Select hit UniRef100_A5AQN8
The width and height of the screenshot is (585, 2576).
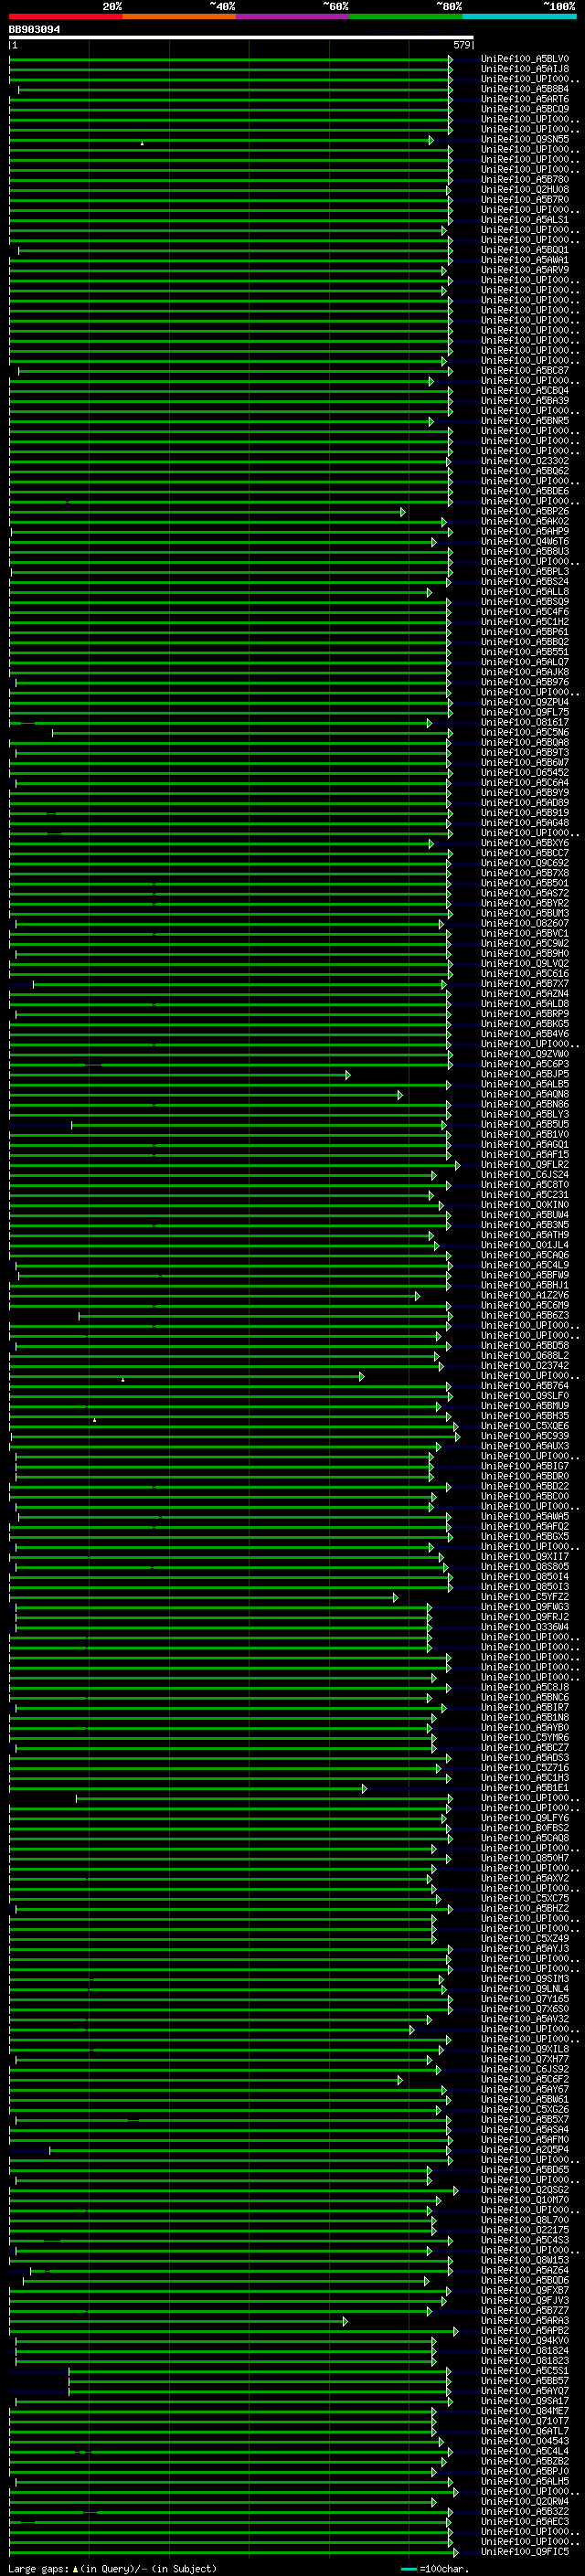pos(525,1094)
